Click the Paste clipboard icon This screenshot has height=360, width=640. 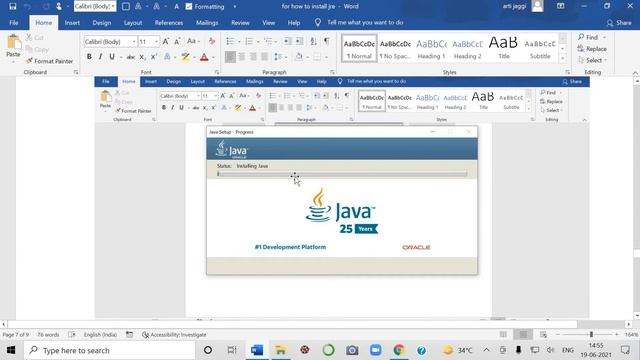pos(13,42)
